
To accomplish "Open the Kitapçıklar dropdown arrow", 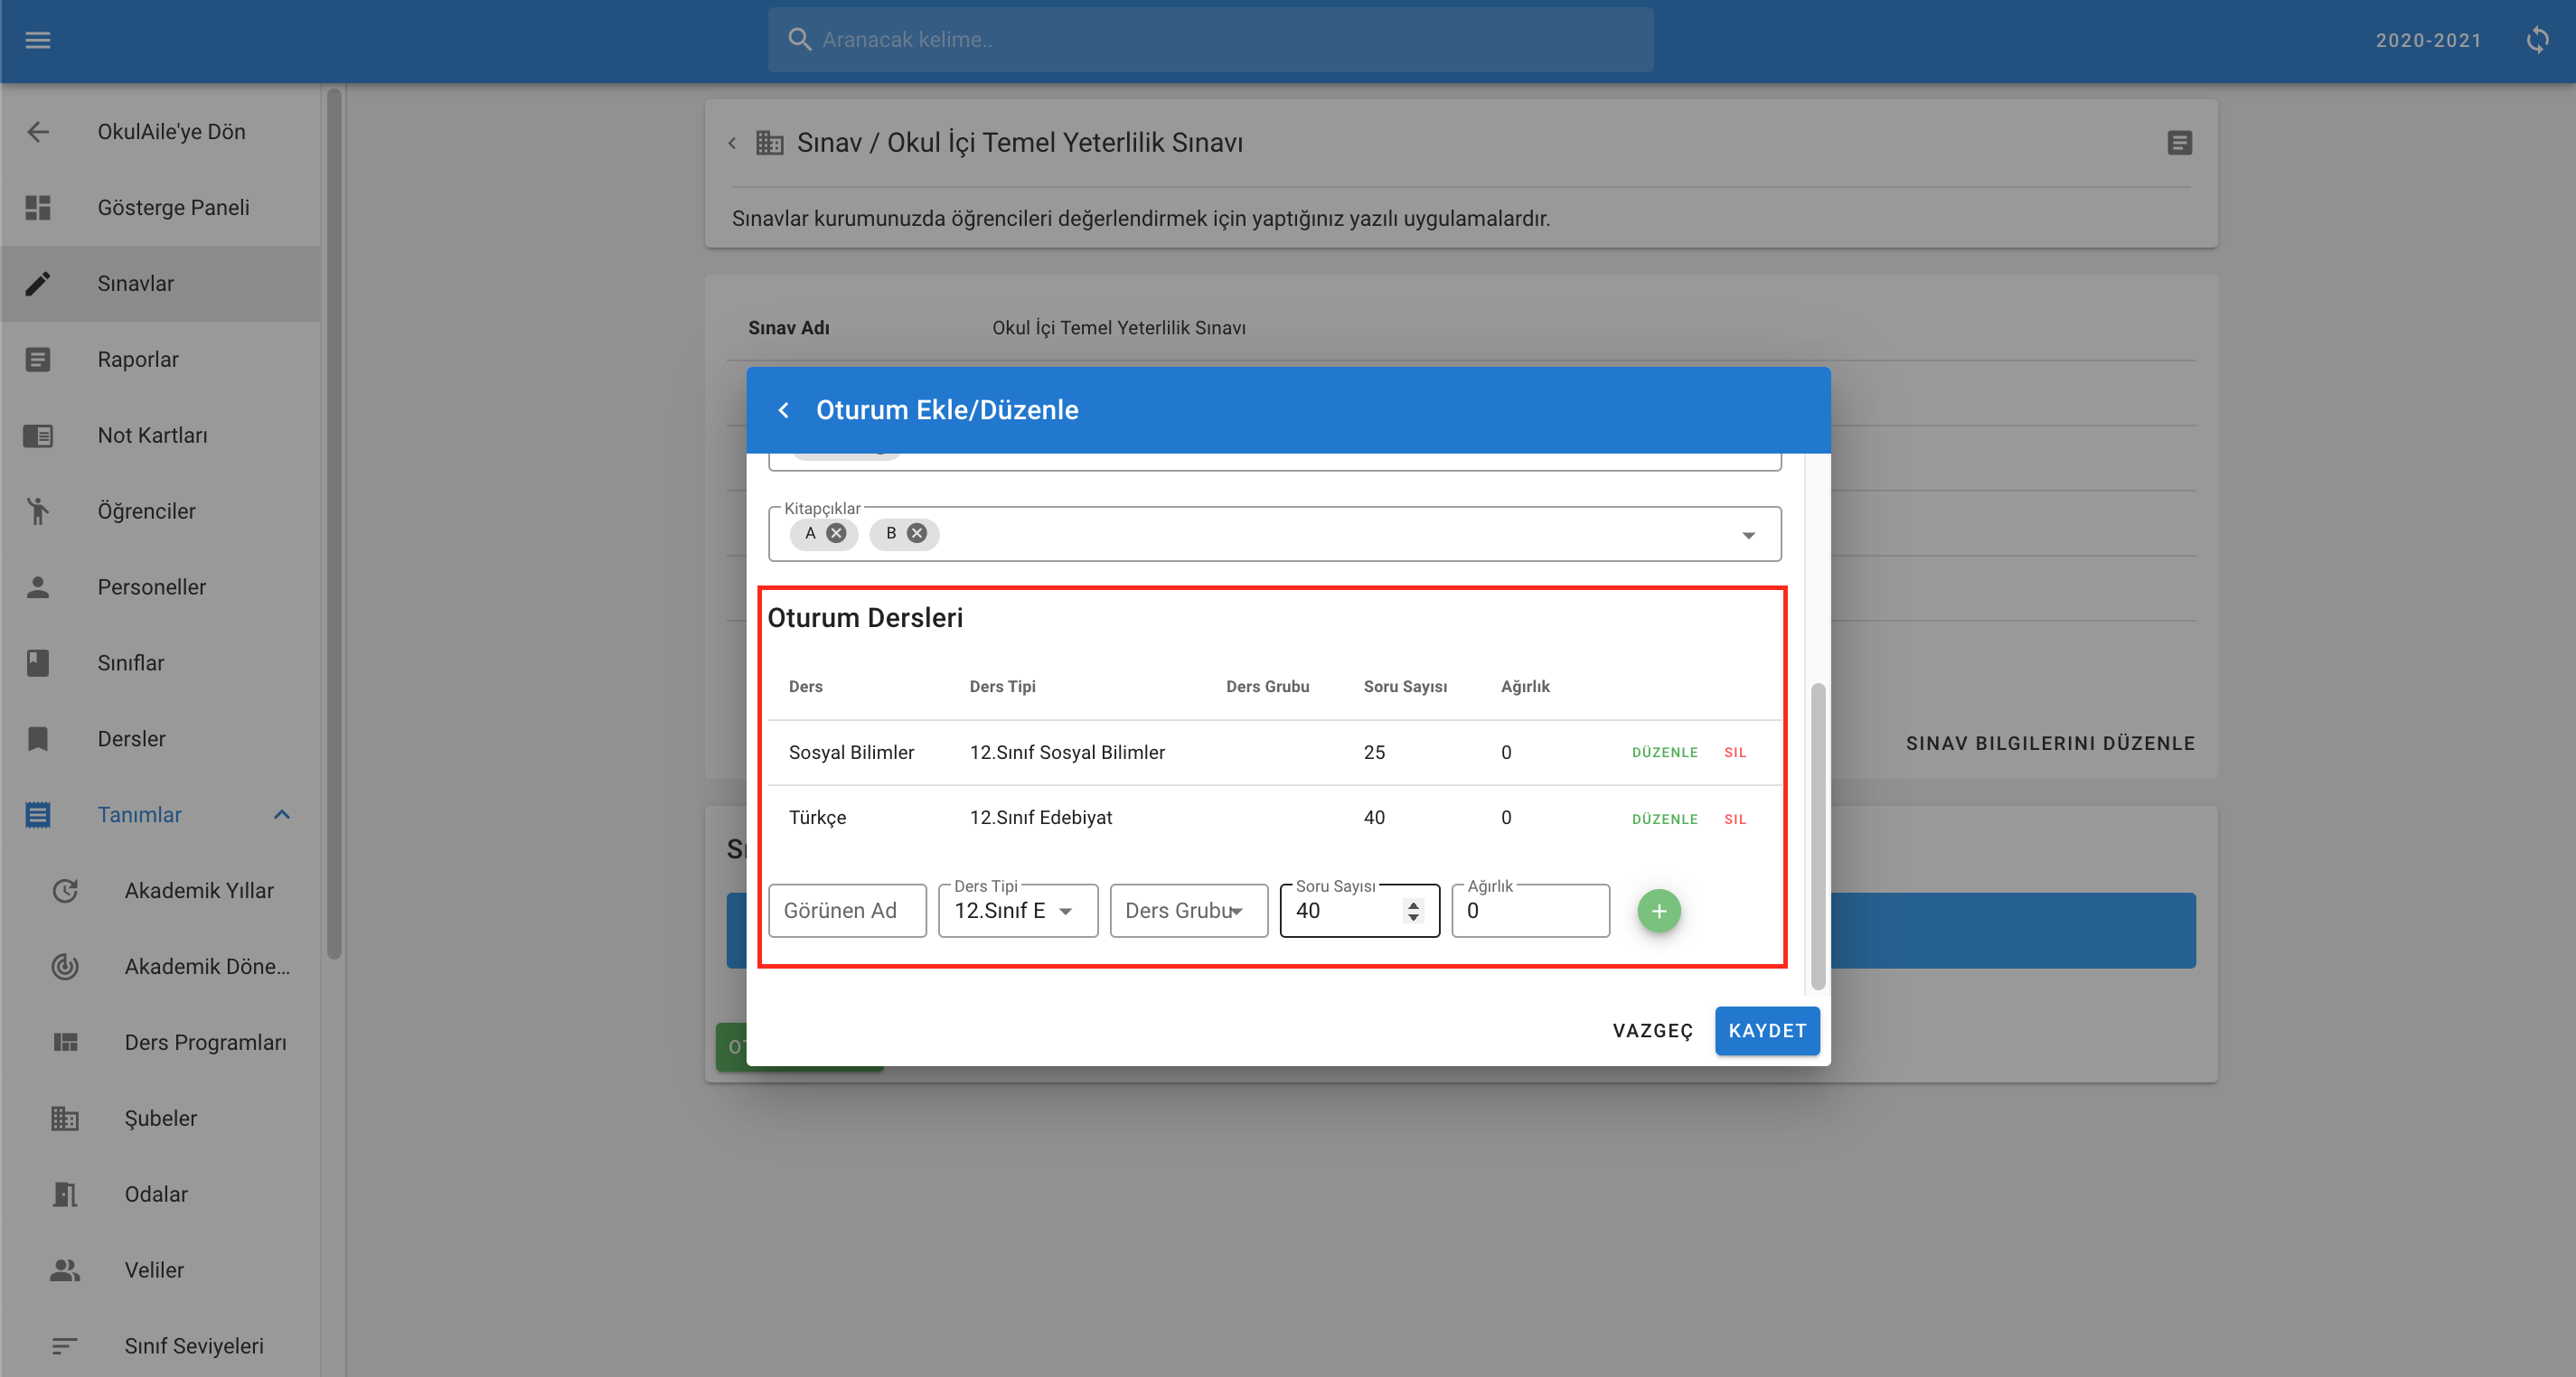I will click(x=1748, y=535).
